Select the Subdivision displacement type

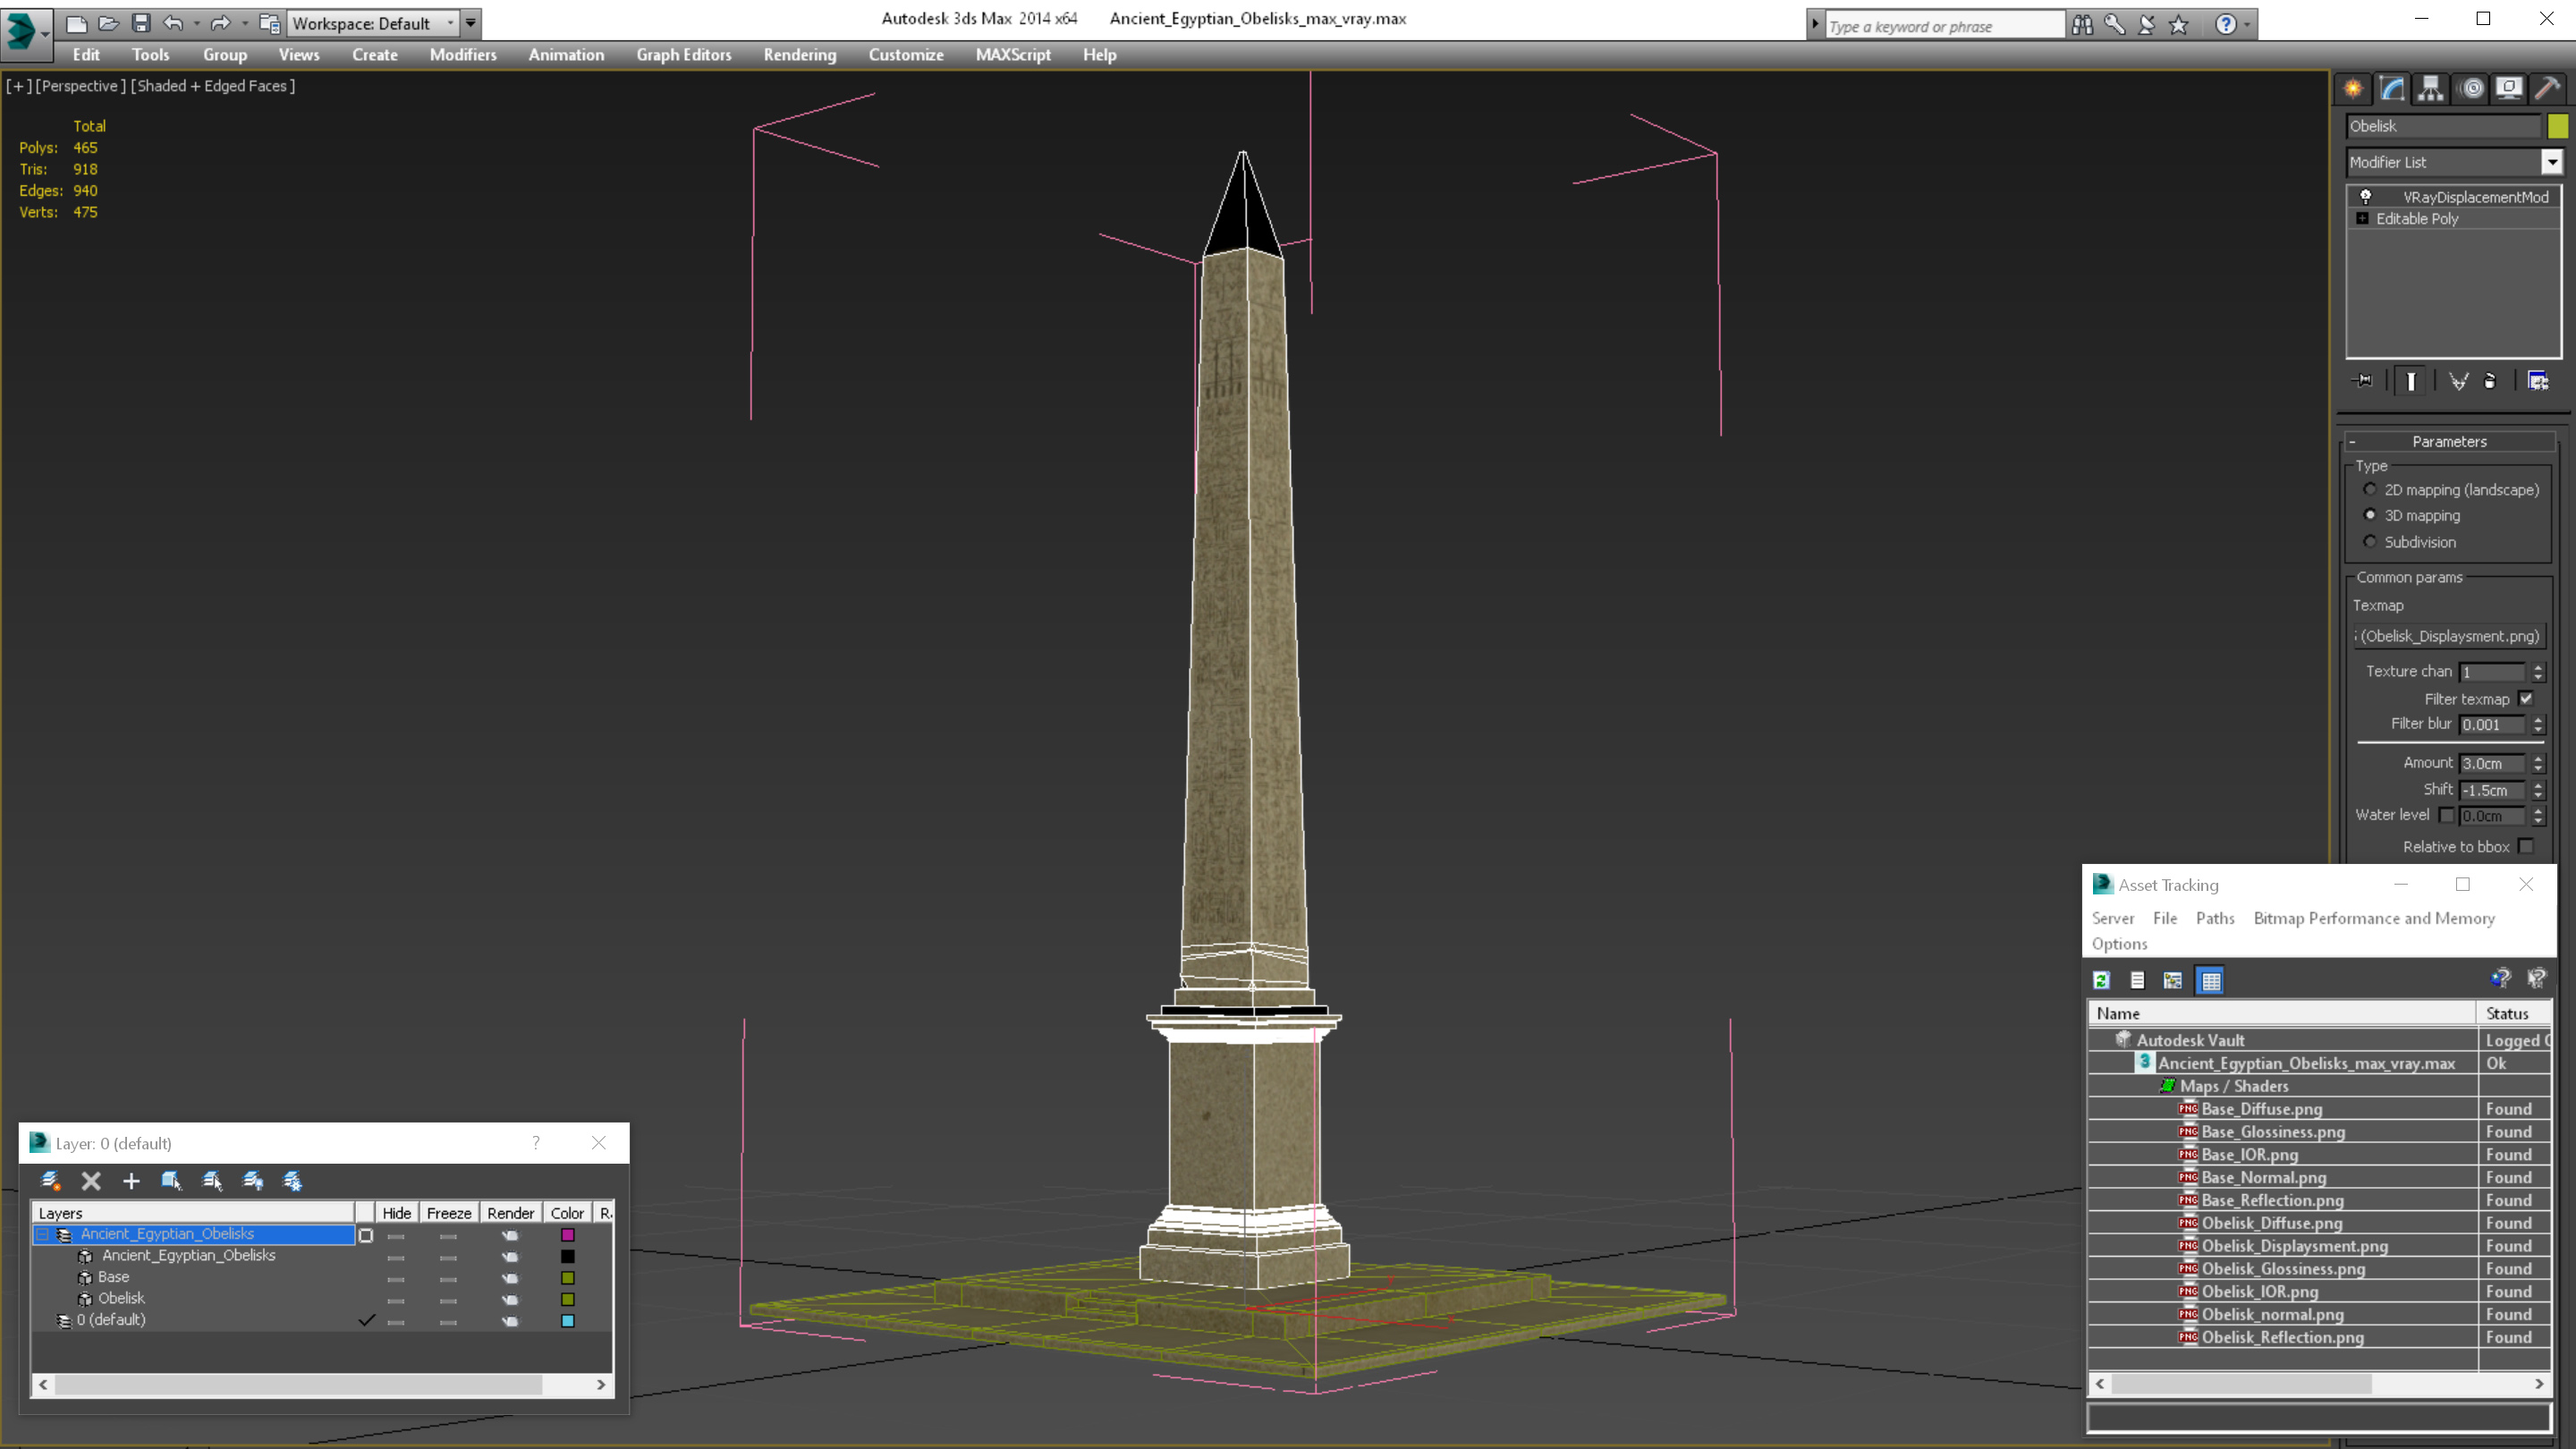(x=2370, y=542)
